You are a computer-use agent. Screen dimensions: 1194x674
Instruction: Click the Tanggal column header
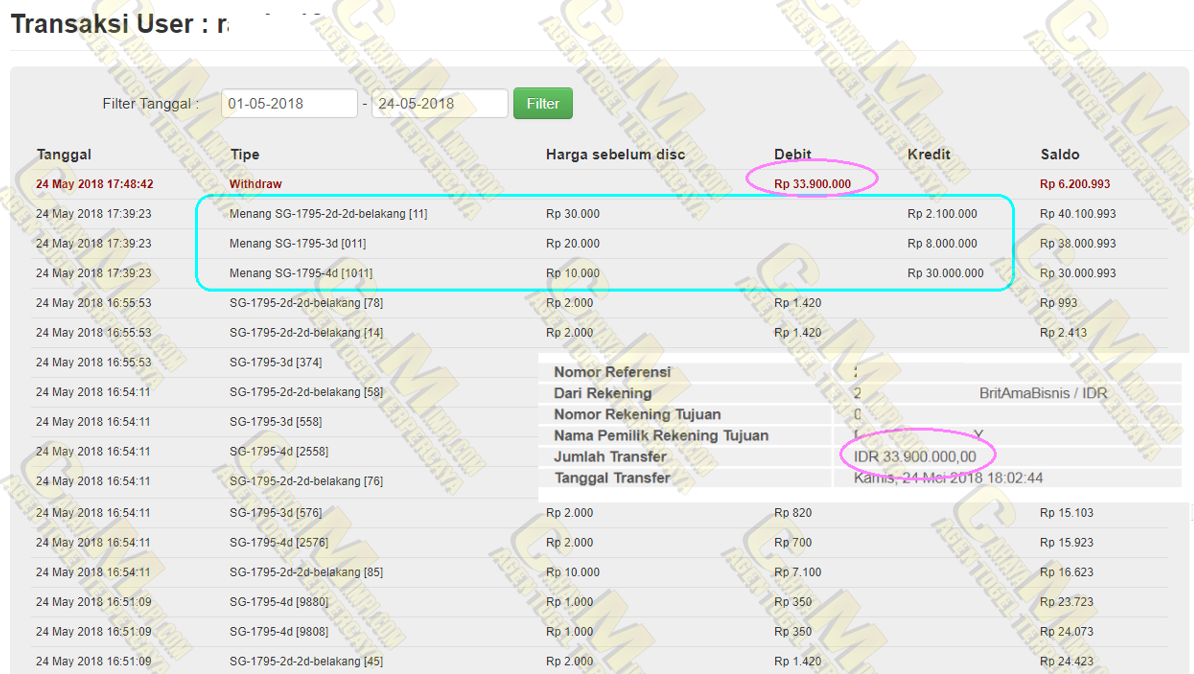point(64,154)
